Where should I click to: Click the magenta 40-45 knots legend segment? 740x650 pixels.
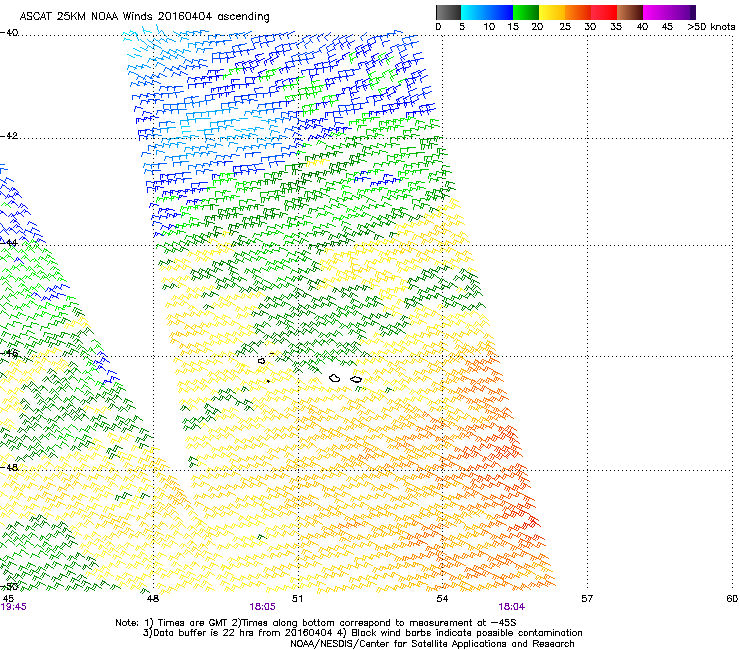tap(656, 12)
